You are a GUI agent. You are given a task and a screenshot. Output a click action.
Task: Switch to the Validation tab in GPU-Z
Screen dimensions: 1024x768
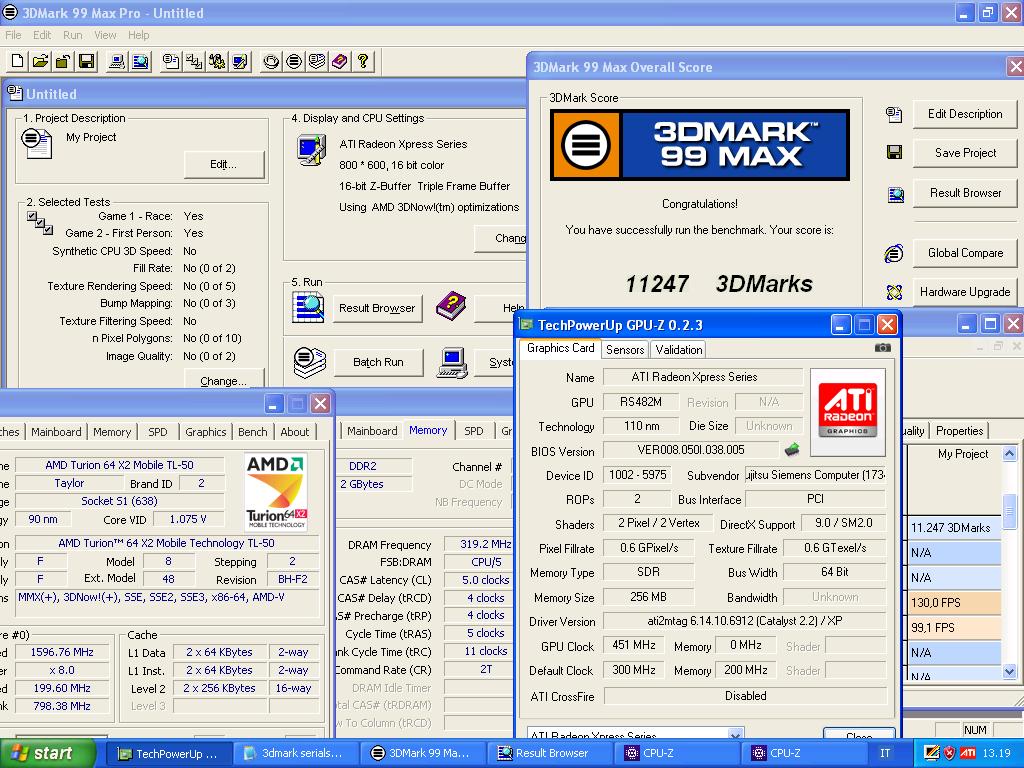[x=679, y=349]
